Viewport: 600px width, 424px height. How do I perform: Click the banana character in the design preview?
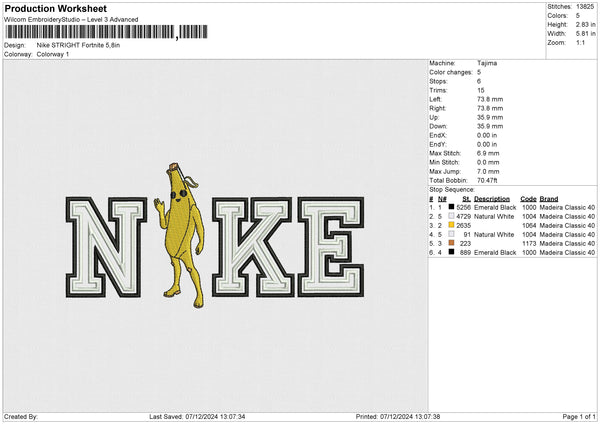pyautogui.click(x=181, y=235)
